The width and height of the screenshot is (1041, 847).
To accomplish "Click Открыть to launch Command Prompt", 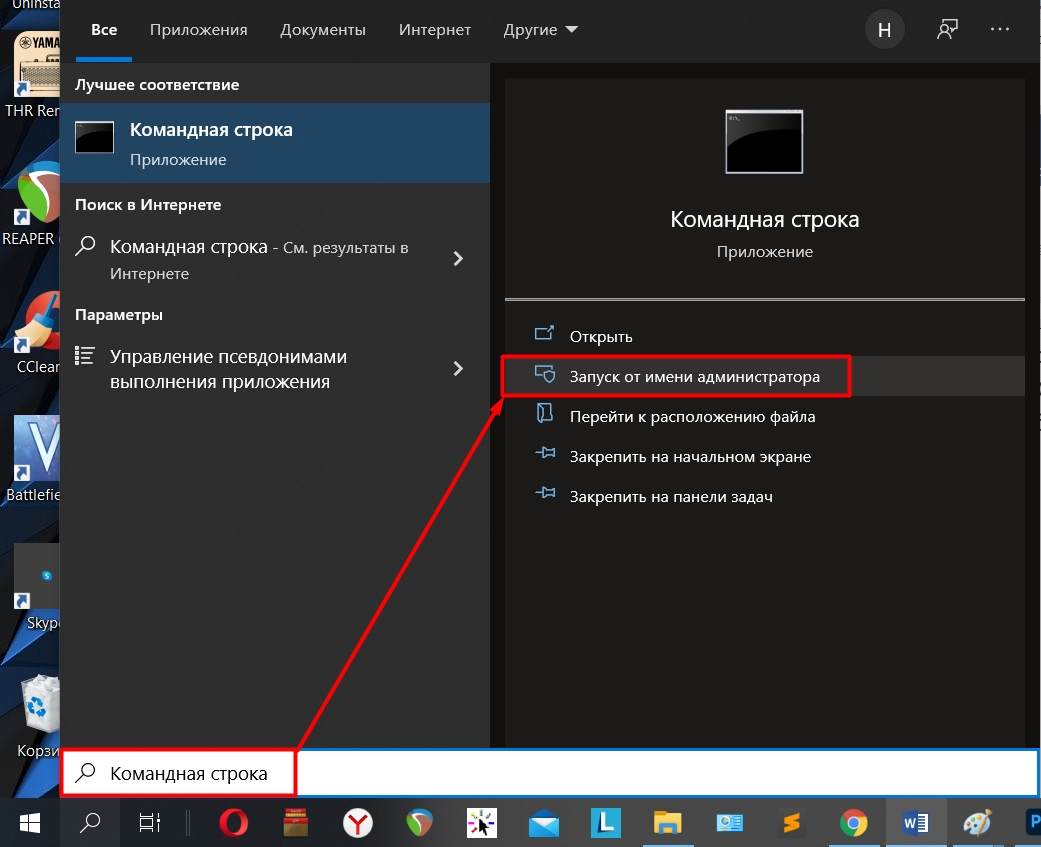I will pyautogui.click(x=764, y=337).
